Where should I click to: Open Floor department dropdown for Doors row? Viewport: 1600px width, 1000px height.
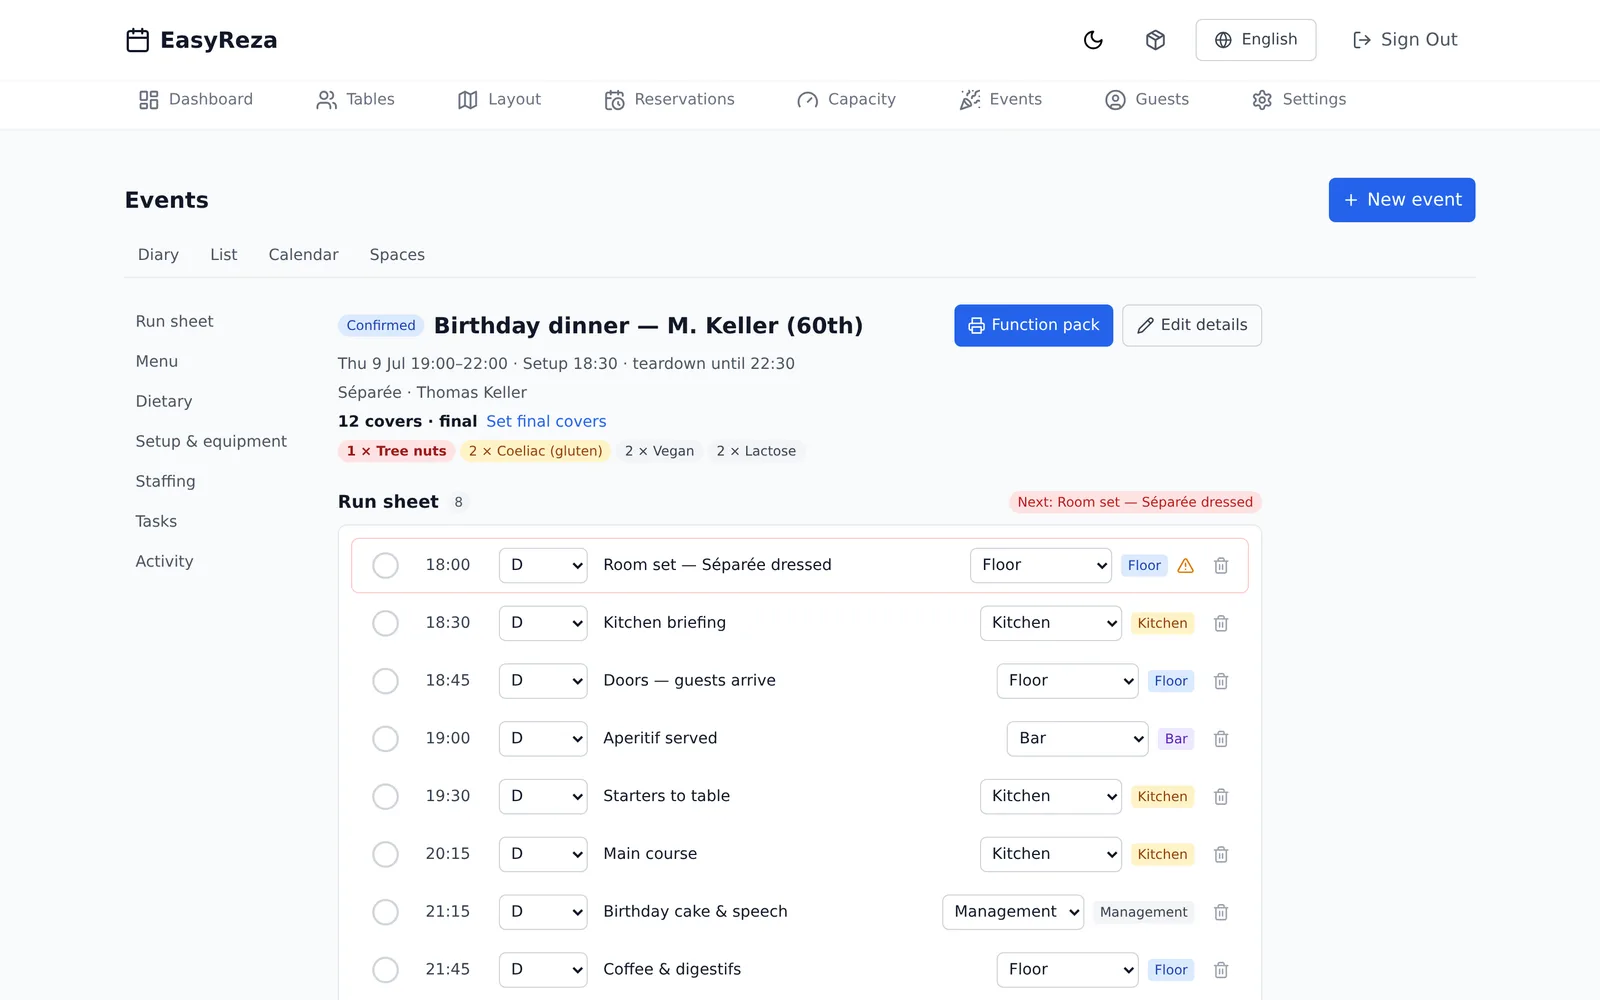coord(1067,682)
